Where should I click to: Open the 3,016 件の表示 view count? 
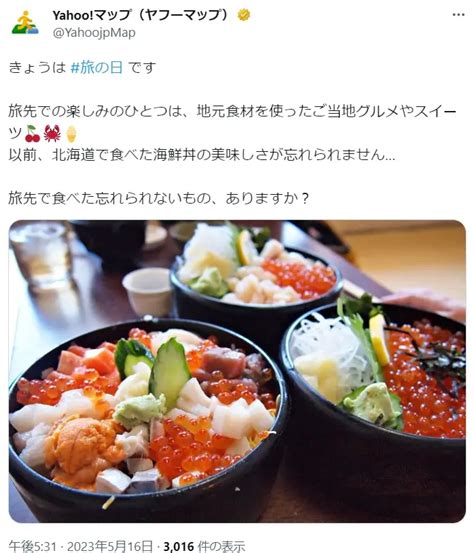[204, 546]
